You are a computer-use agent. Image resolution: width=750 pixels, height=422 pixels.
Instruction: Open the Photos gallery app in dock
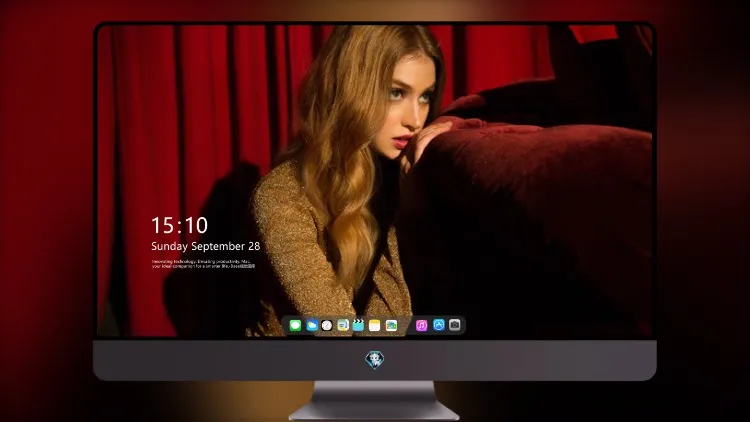pyautogui.click(x=391, y=325)
